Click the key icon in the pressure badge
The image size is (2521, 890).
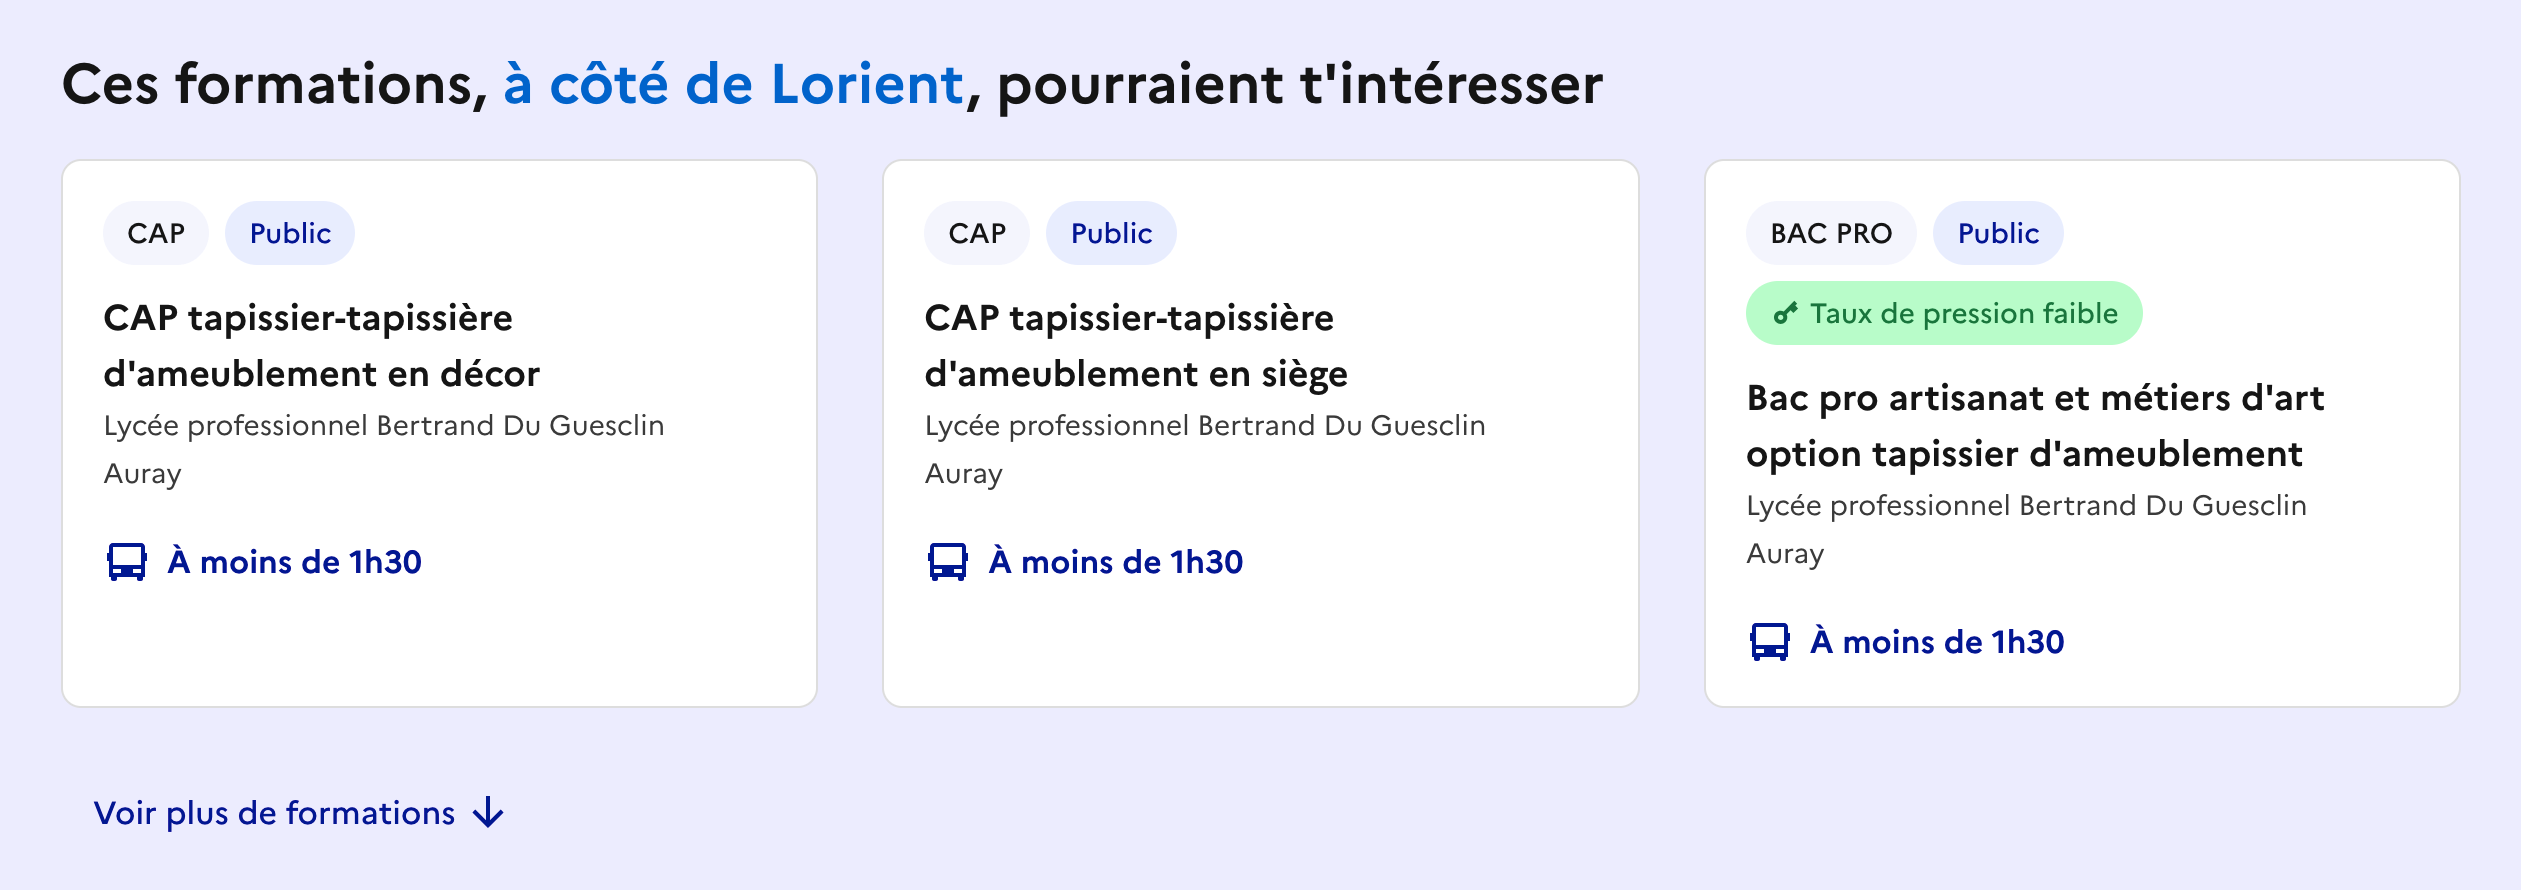(x=1785, y=314)
